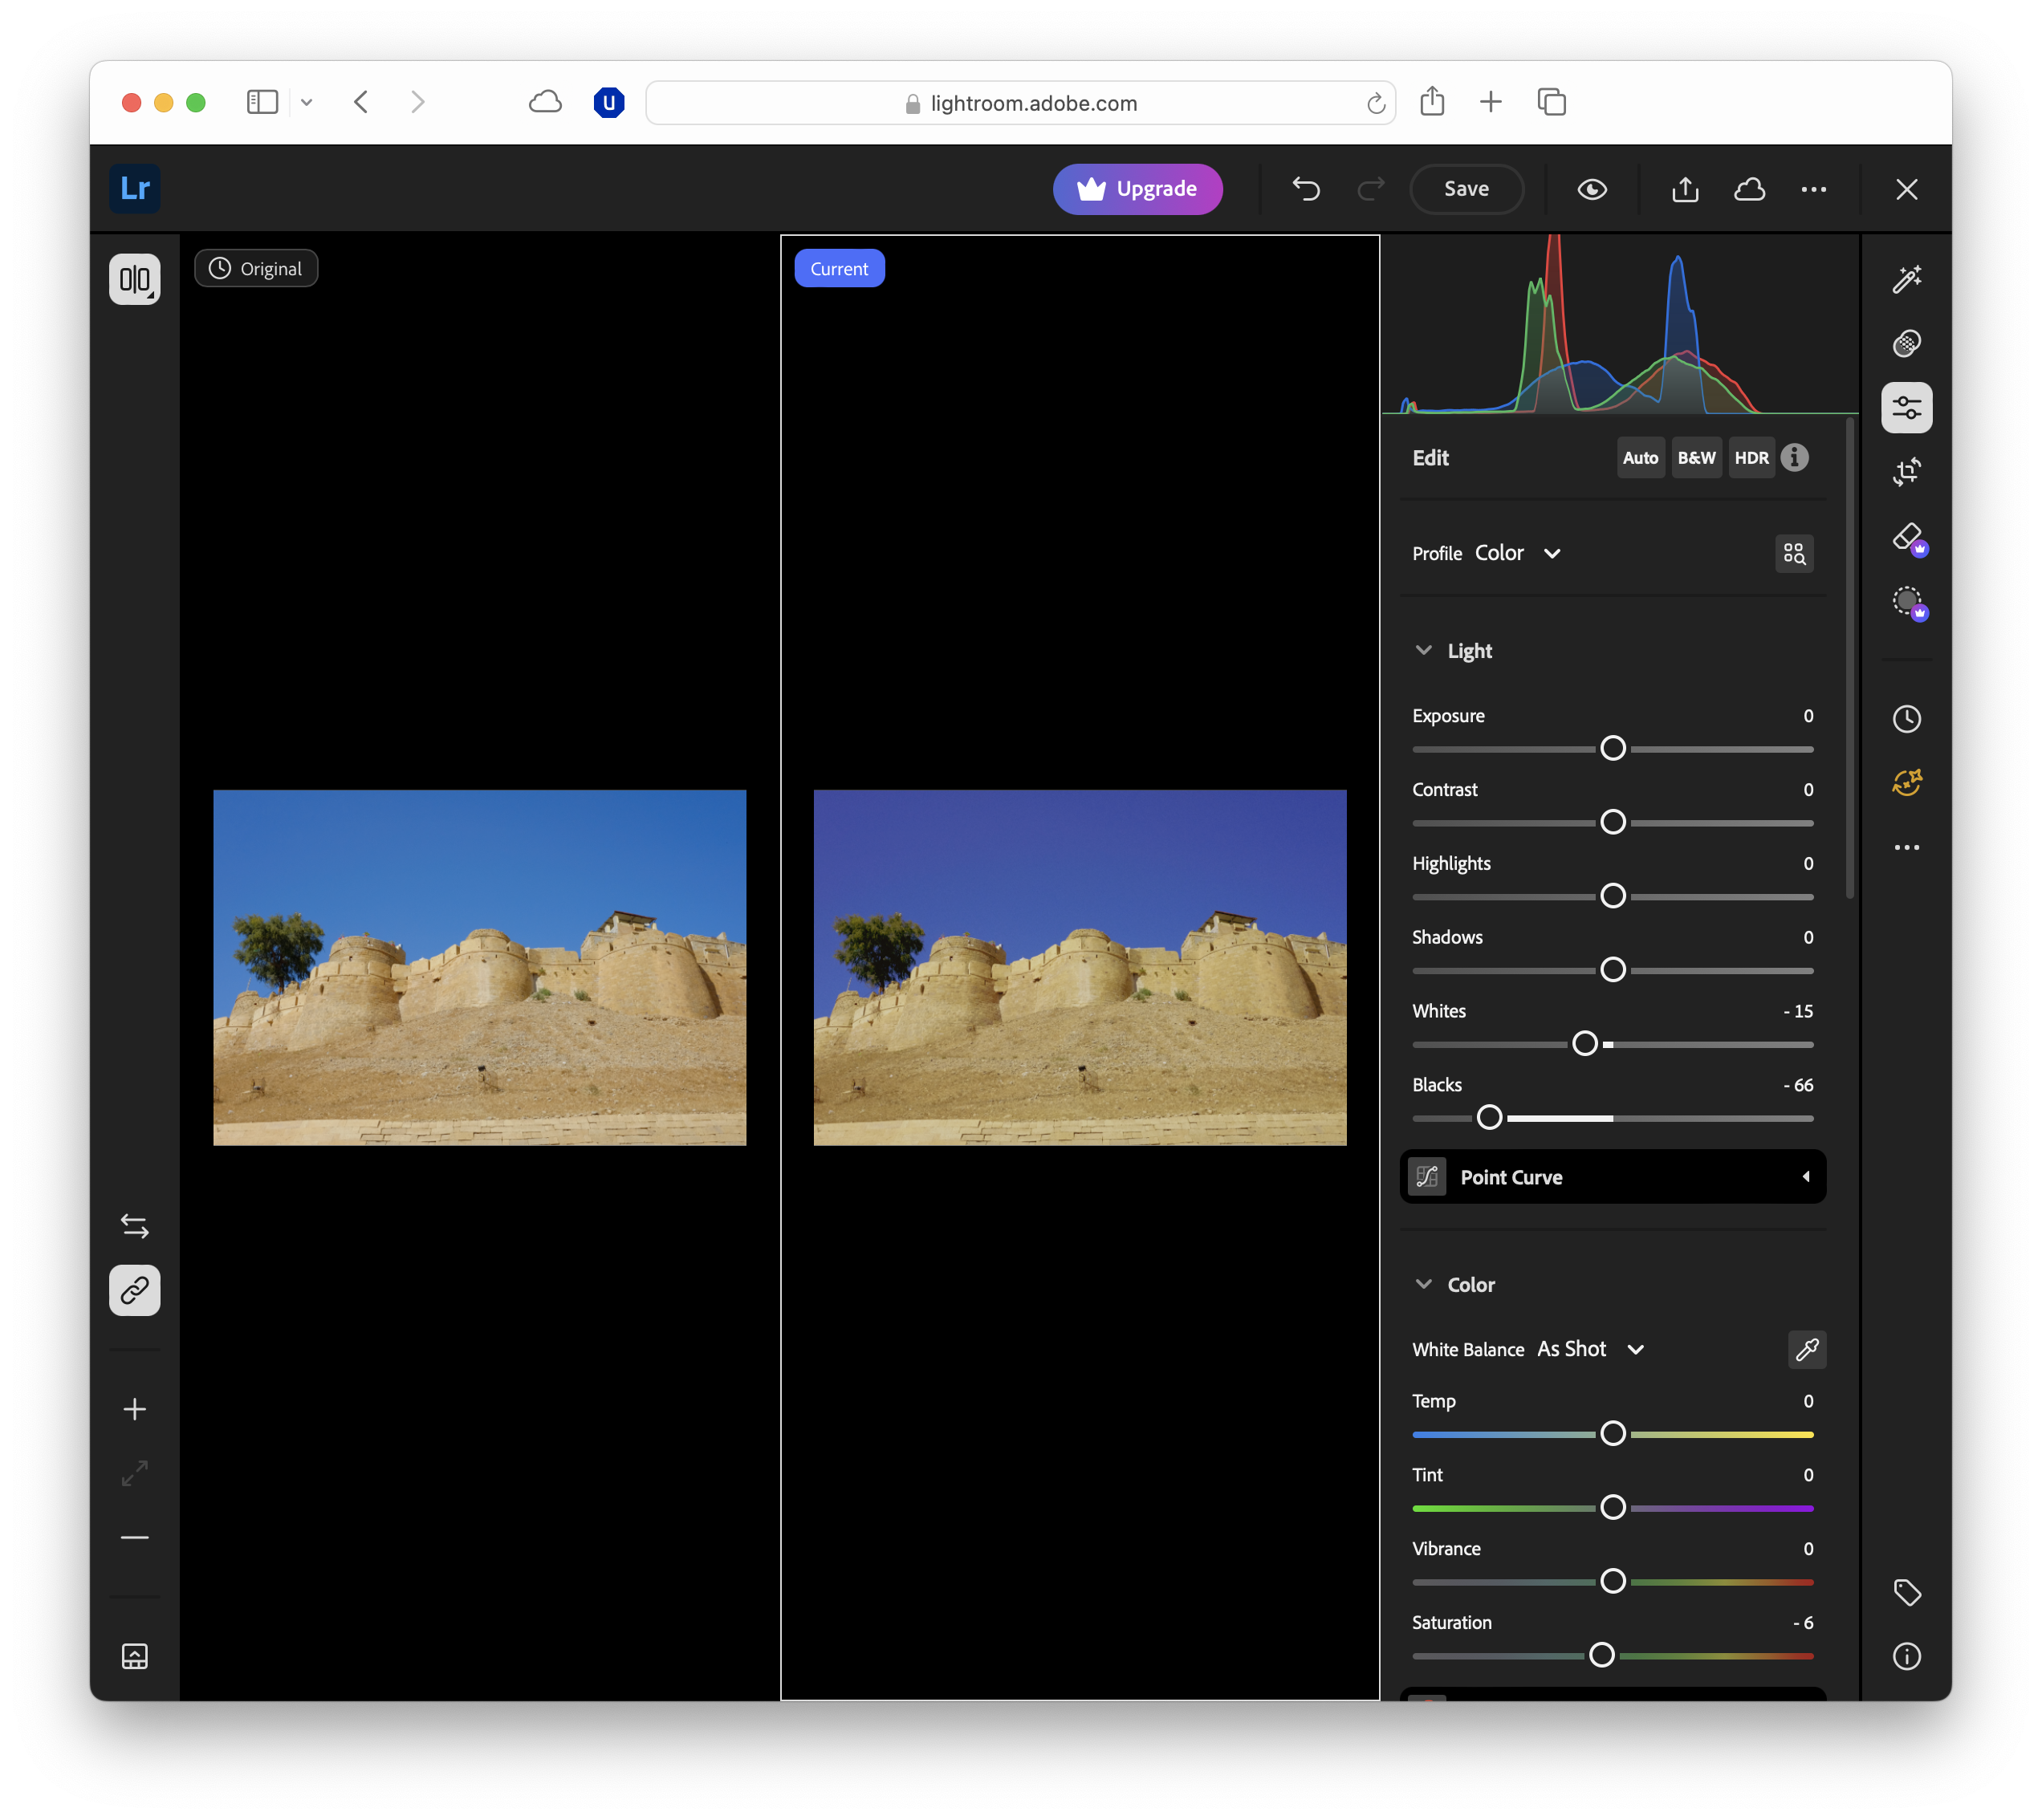This screenshot has width=2042, height=1820.
Task: Select the Original view label
Action: pos(256,269)
